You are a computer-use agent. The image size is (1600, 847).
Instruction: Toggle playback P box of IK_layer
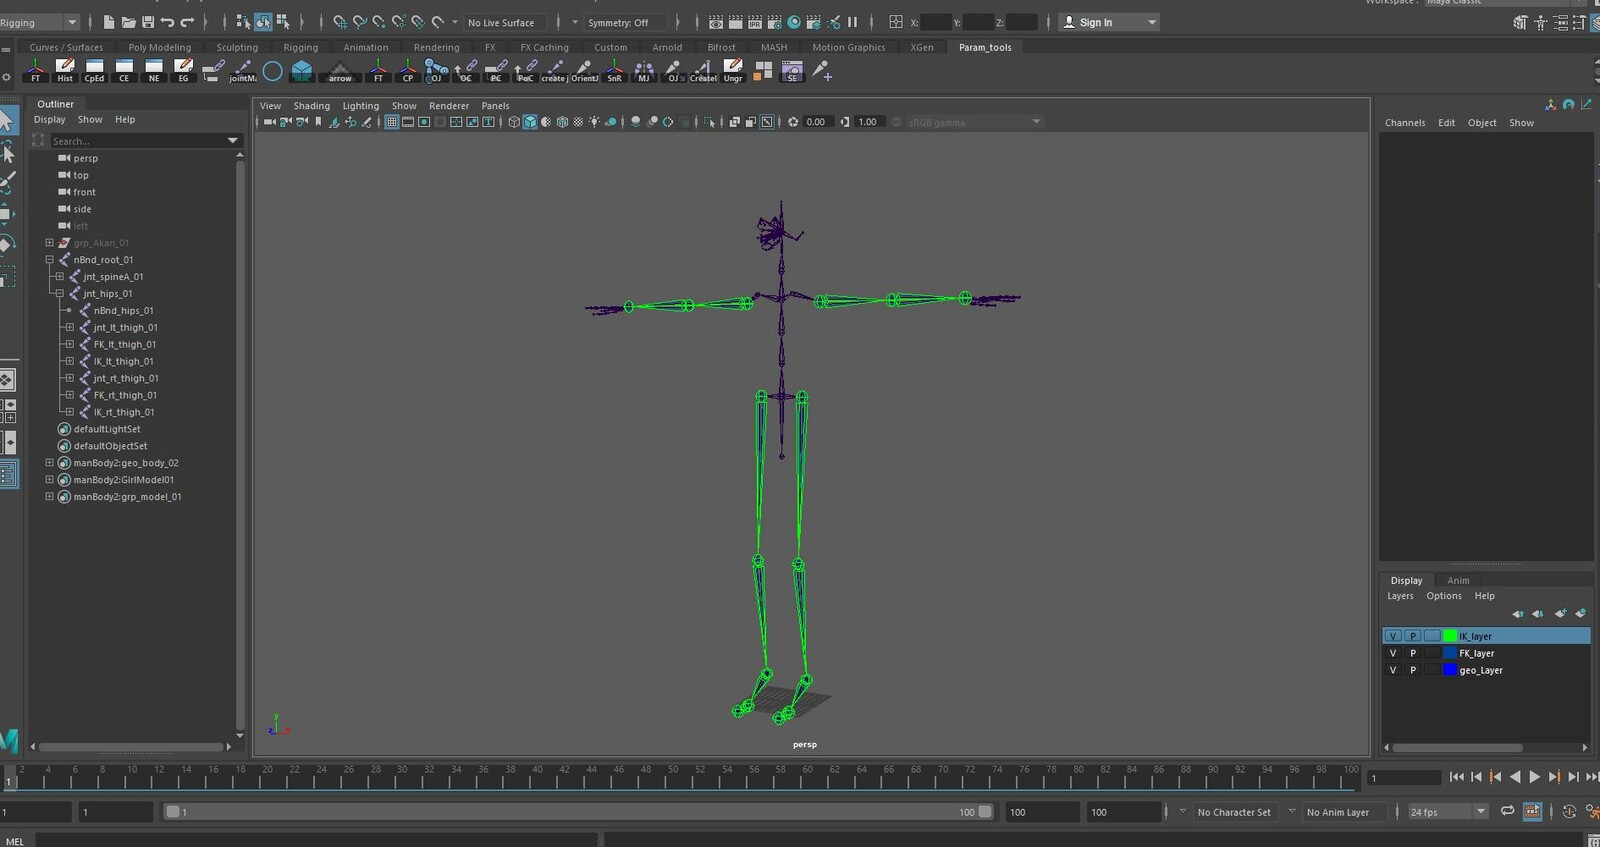(x=1413, y=636)
